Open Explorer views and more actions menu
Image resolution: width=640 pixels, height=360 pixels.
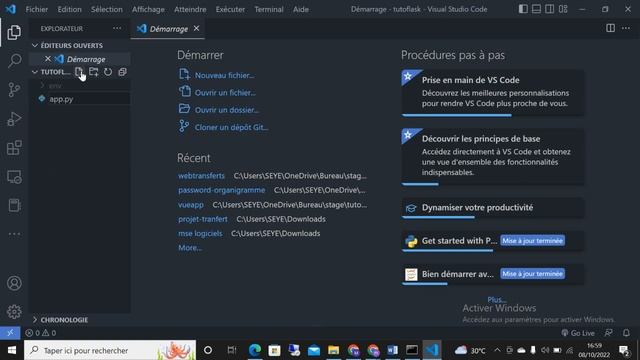[x=117, y=28]
